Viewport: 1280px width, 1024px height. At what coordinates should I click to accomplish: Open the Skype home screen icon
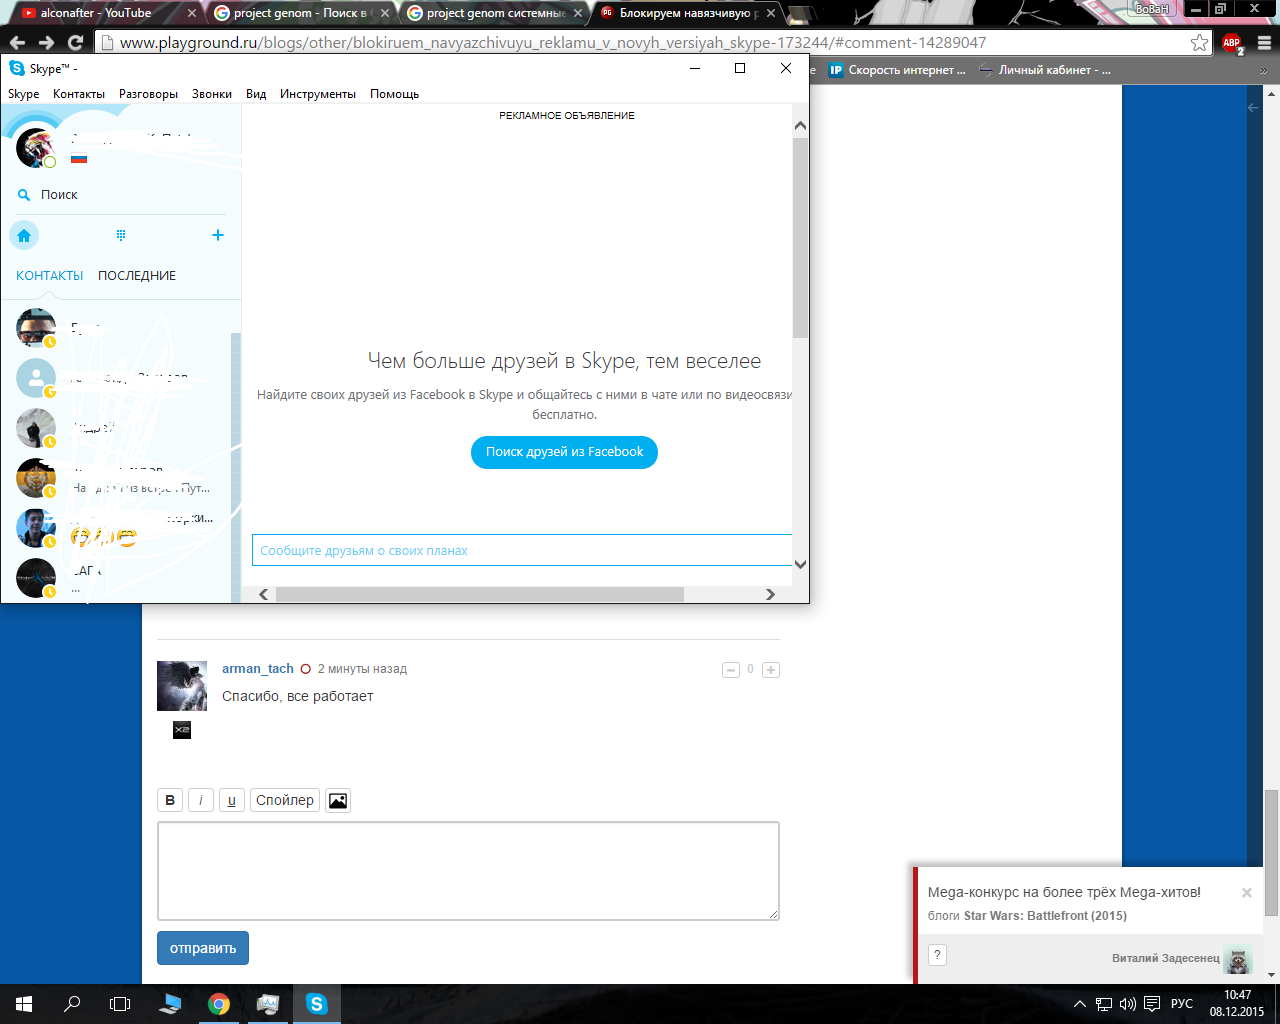click(x=24, y=235)
